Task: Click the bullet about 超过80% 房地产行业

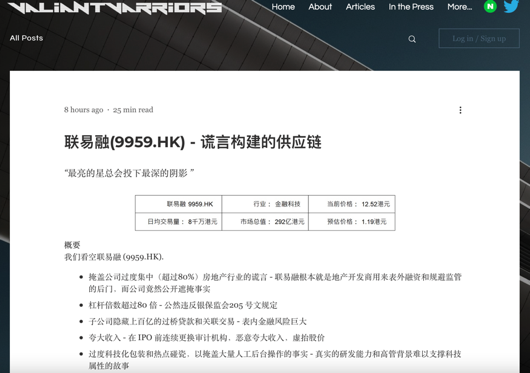Action: [275, 283]
